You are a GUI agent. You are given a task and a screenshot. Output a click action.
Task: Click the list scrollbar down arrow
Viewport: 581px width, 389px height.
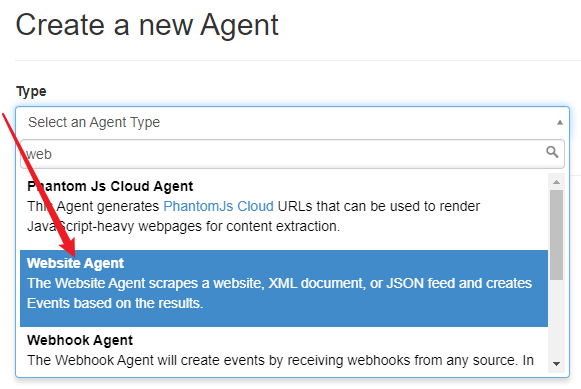[x=556, y=364]
